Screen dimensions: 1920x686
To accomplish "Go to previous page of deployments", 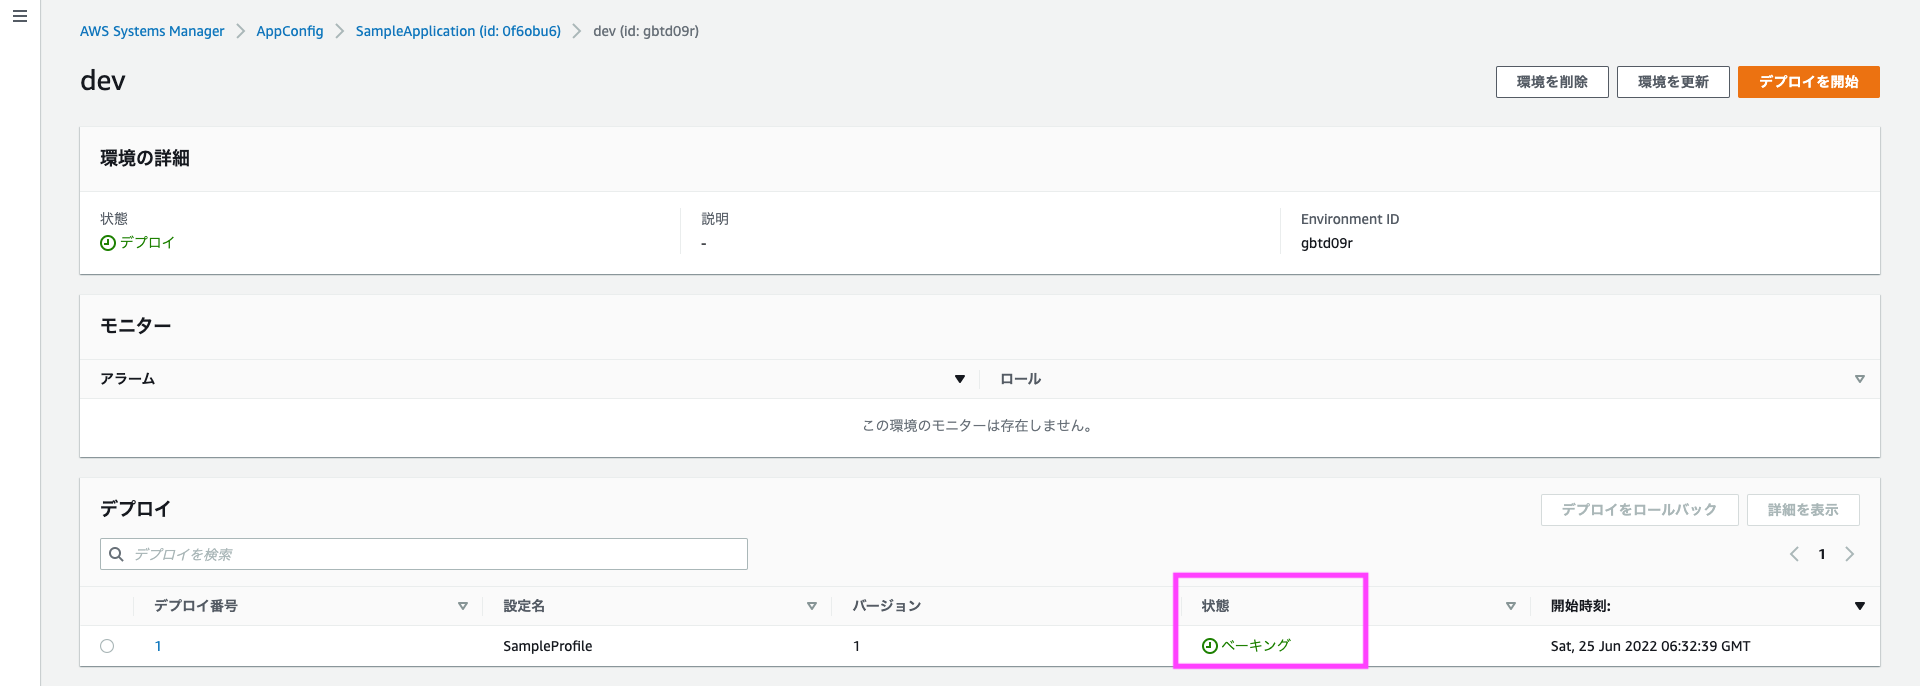I will click(x=1794, y=554).
